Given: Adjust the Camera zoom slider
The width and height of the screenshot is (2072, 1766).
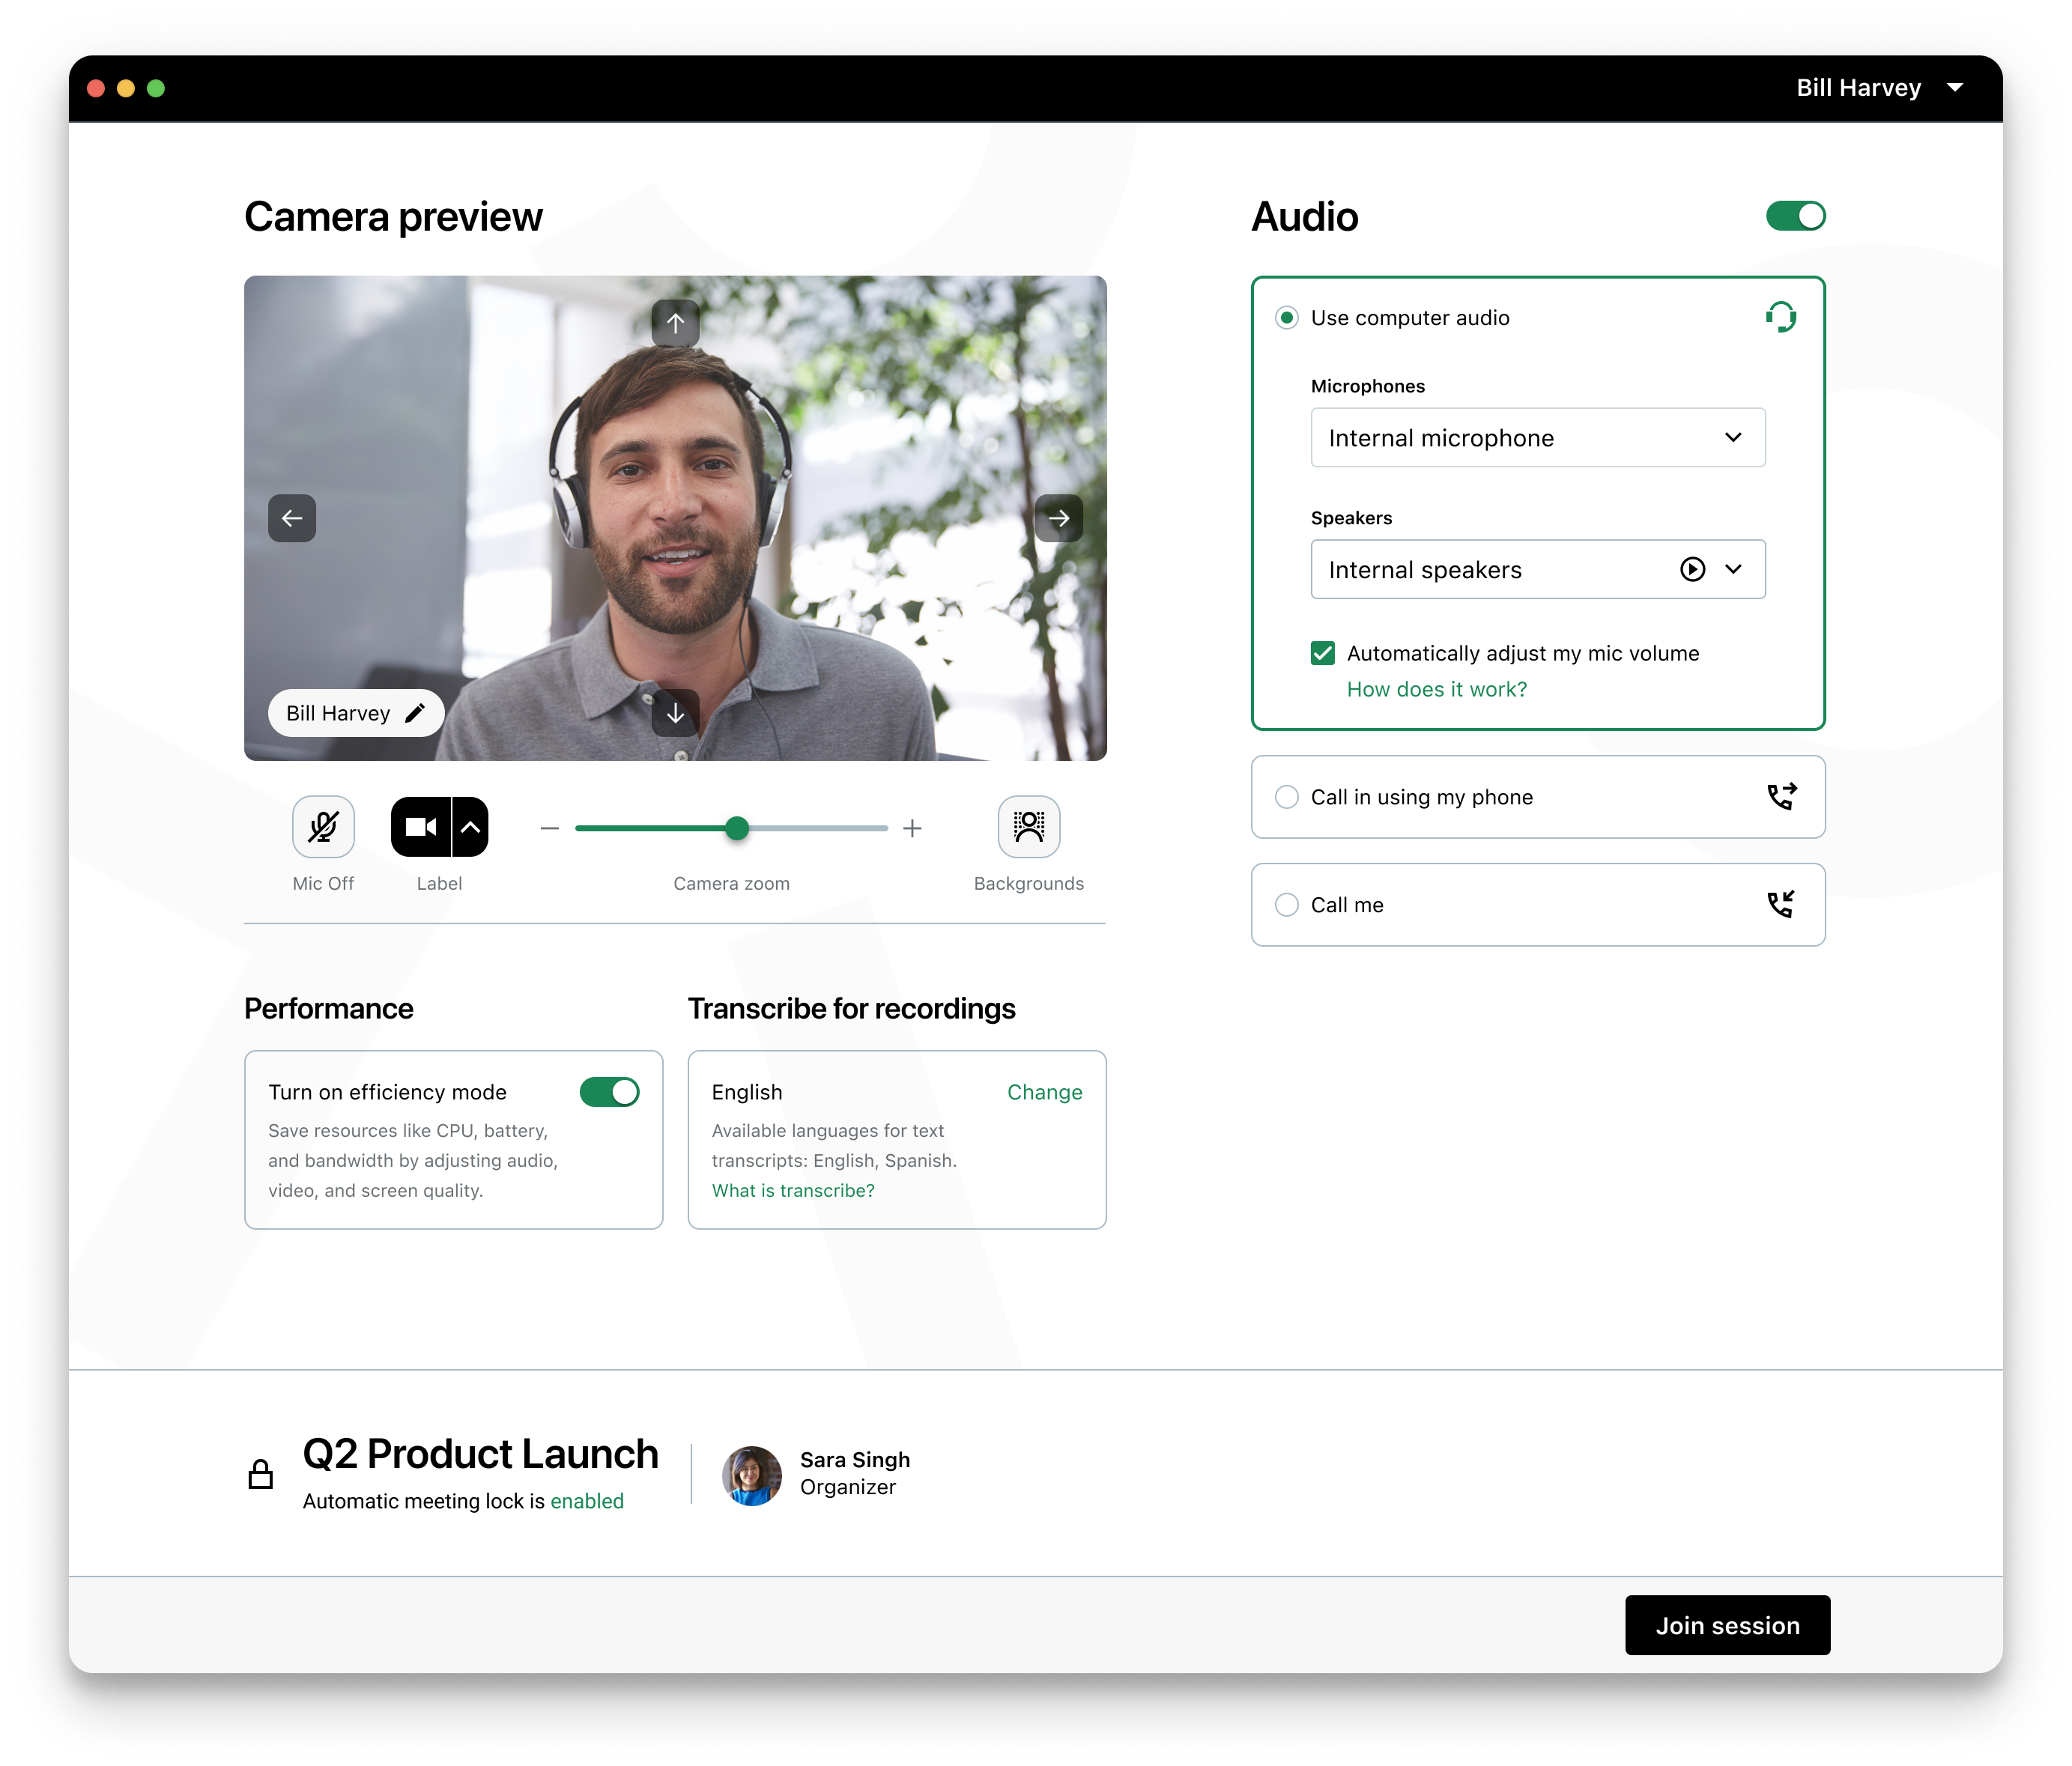Looking at the screenshot, I should click(x=737, y=829).
